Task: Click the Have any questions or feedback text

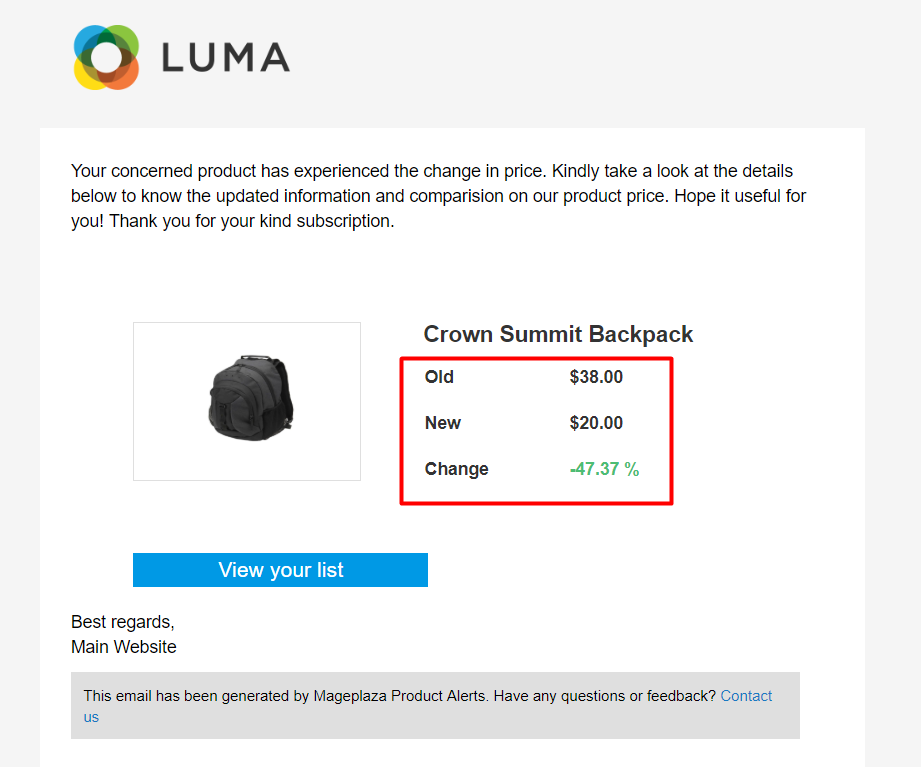Action: (x=606, y=696)
